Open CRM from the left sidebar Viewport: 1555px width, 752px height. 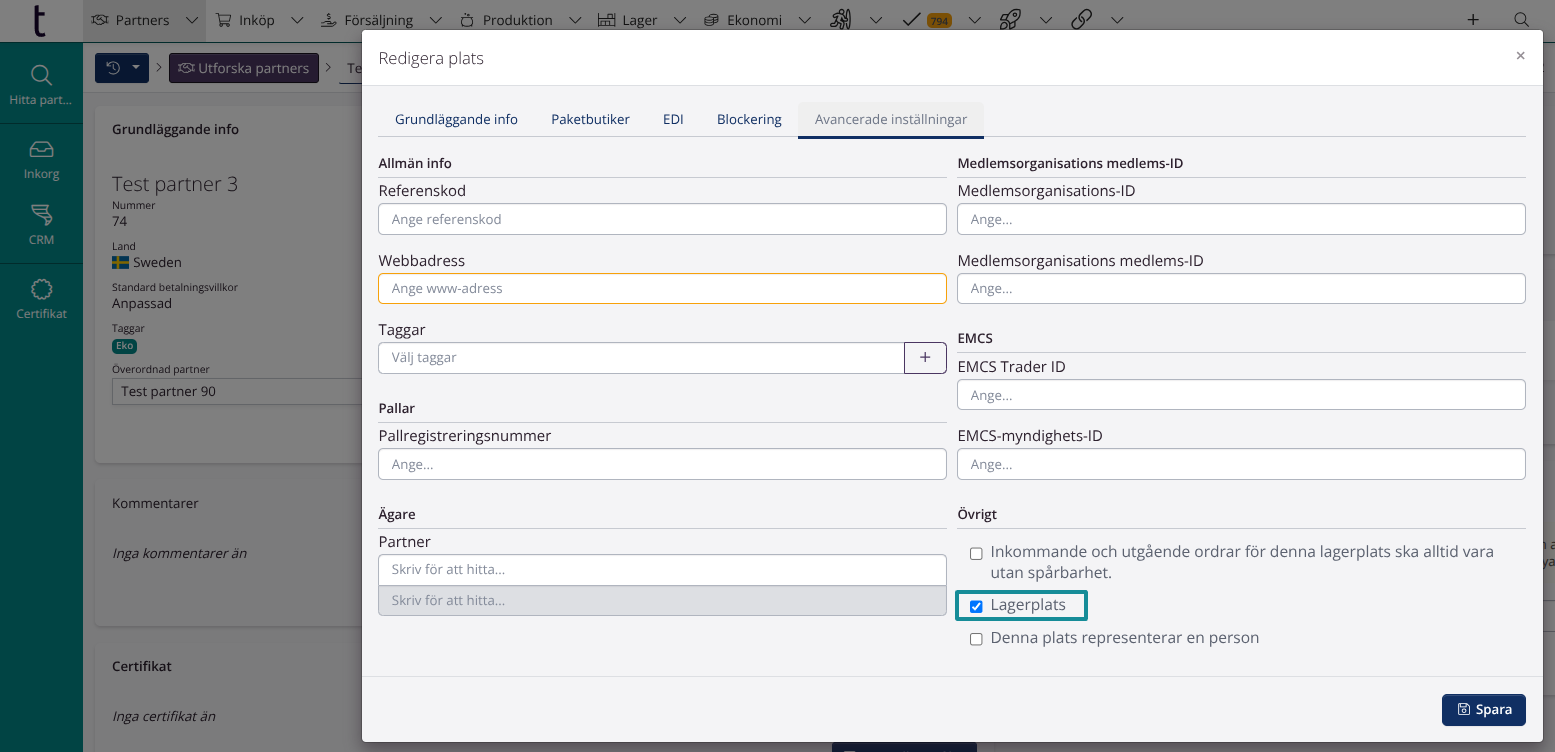(x=41, y=225)
